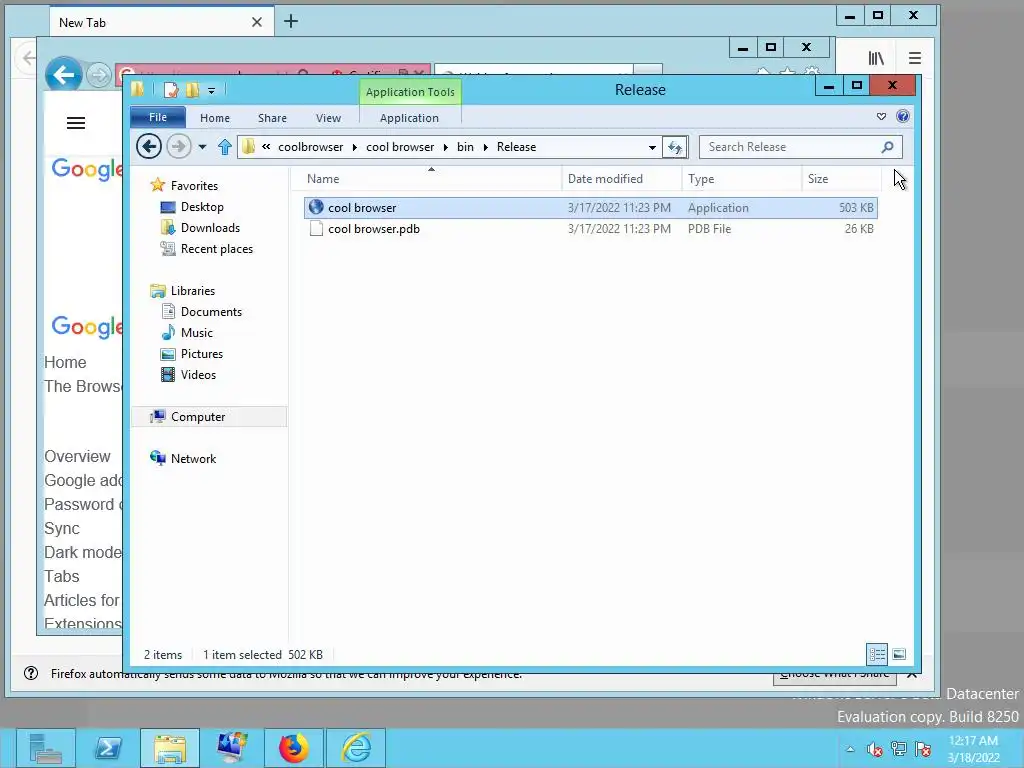
Task: Expand the address bar history dropdown
Action: [652, 148]
